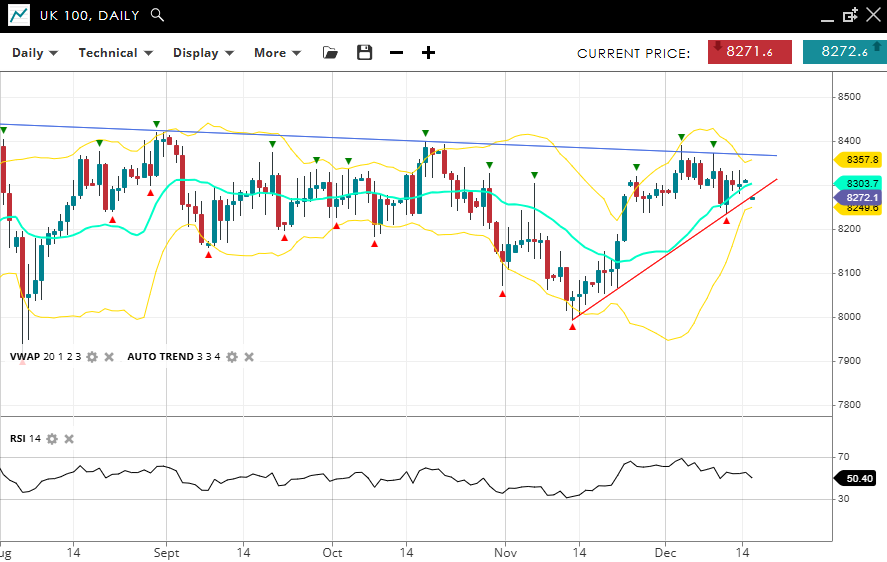Open the saved chart folder icon

330,53
